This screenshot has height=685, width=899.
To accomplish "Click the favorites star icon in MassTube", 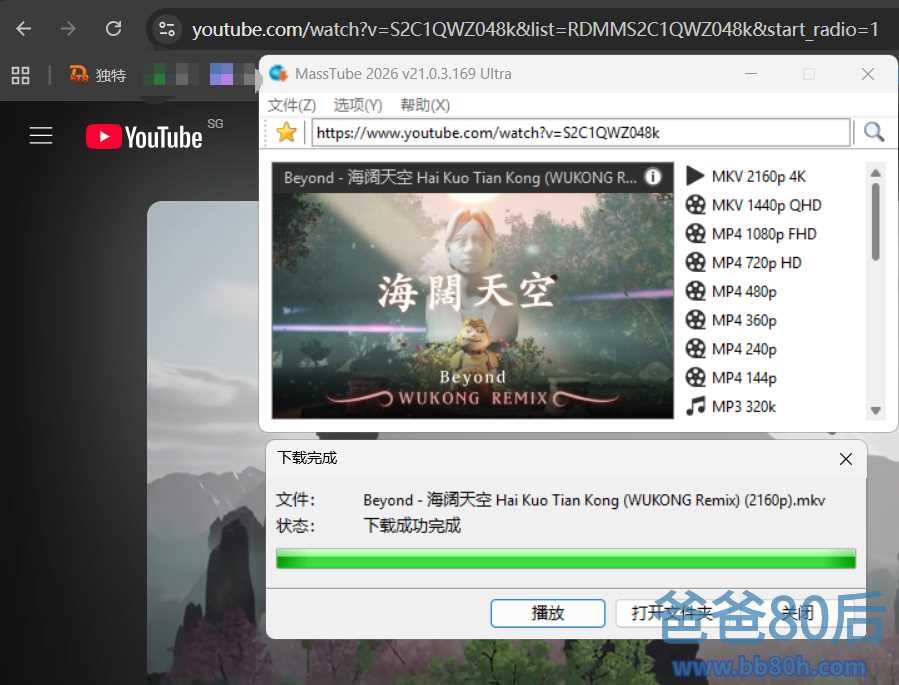I will point(287,132).
